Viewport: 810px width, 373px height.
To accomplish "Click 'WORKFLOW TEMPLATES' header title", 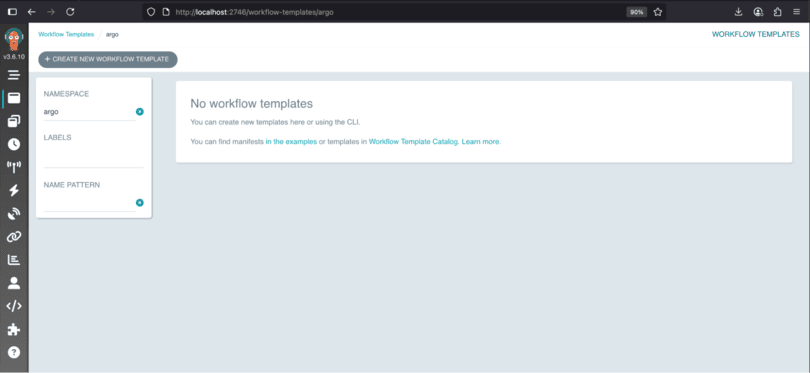I will [x=756, y=35].
